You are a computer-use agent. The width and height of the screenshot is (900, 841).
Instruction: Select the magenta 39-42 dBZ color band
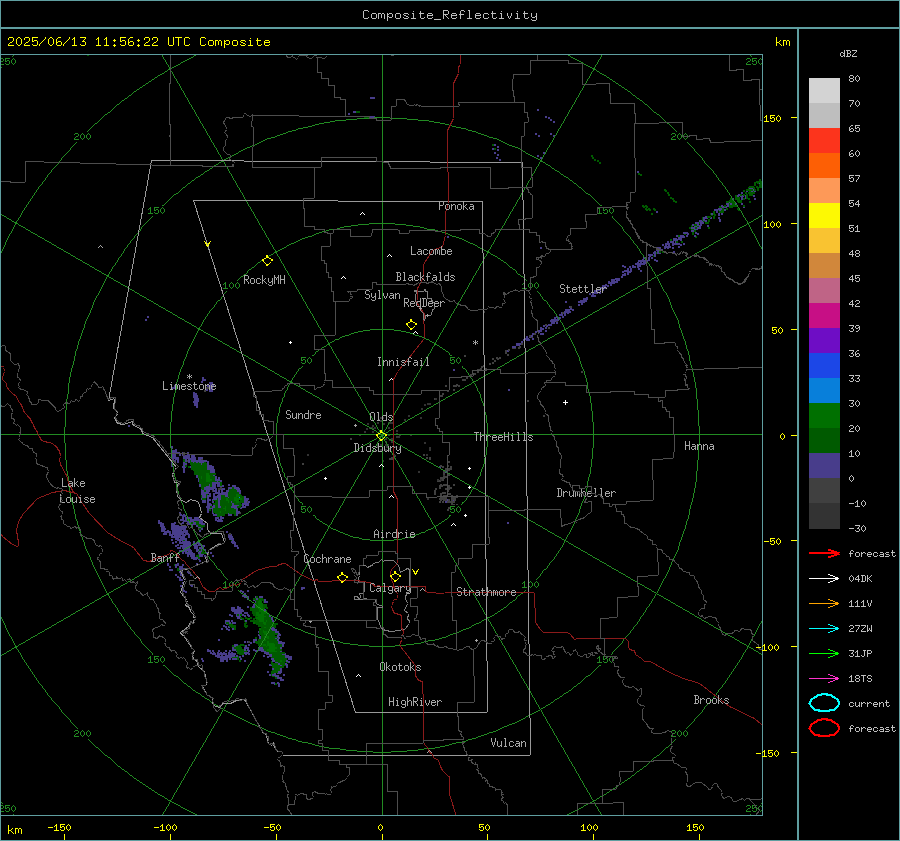(x=824, y=316)
